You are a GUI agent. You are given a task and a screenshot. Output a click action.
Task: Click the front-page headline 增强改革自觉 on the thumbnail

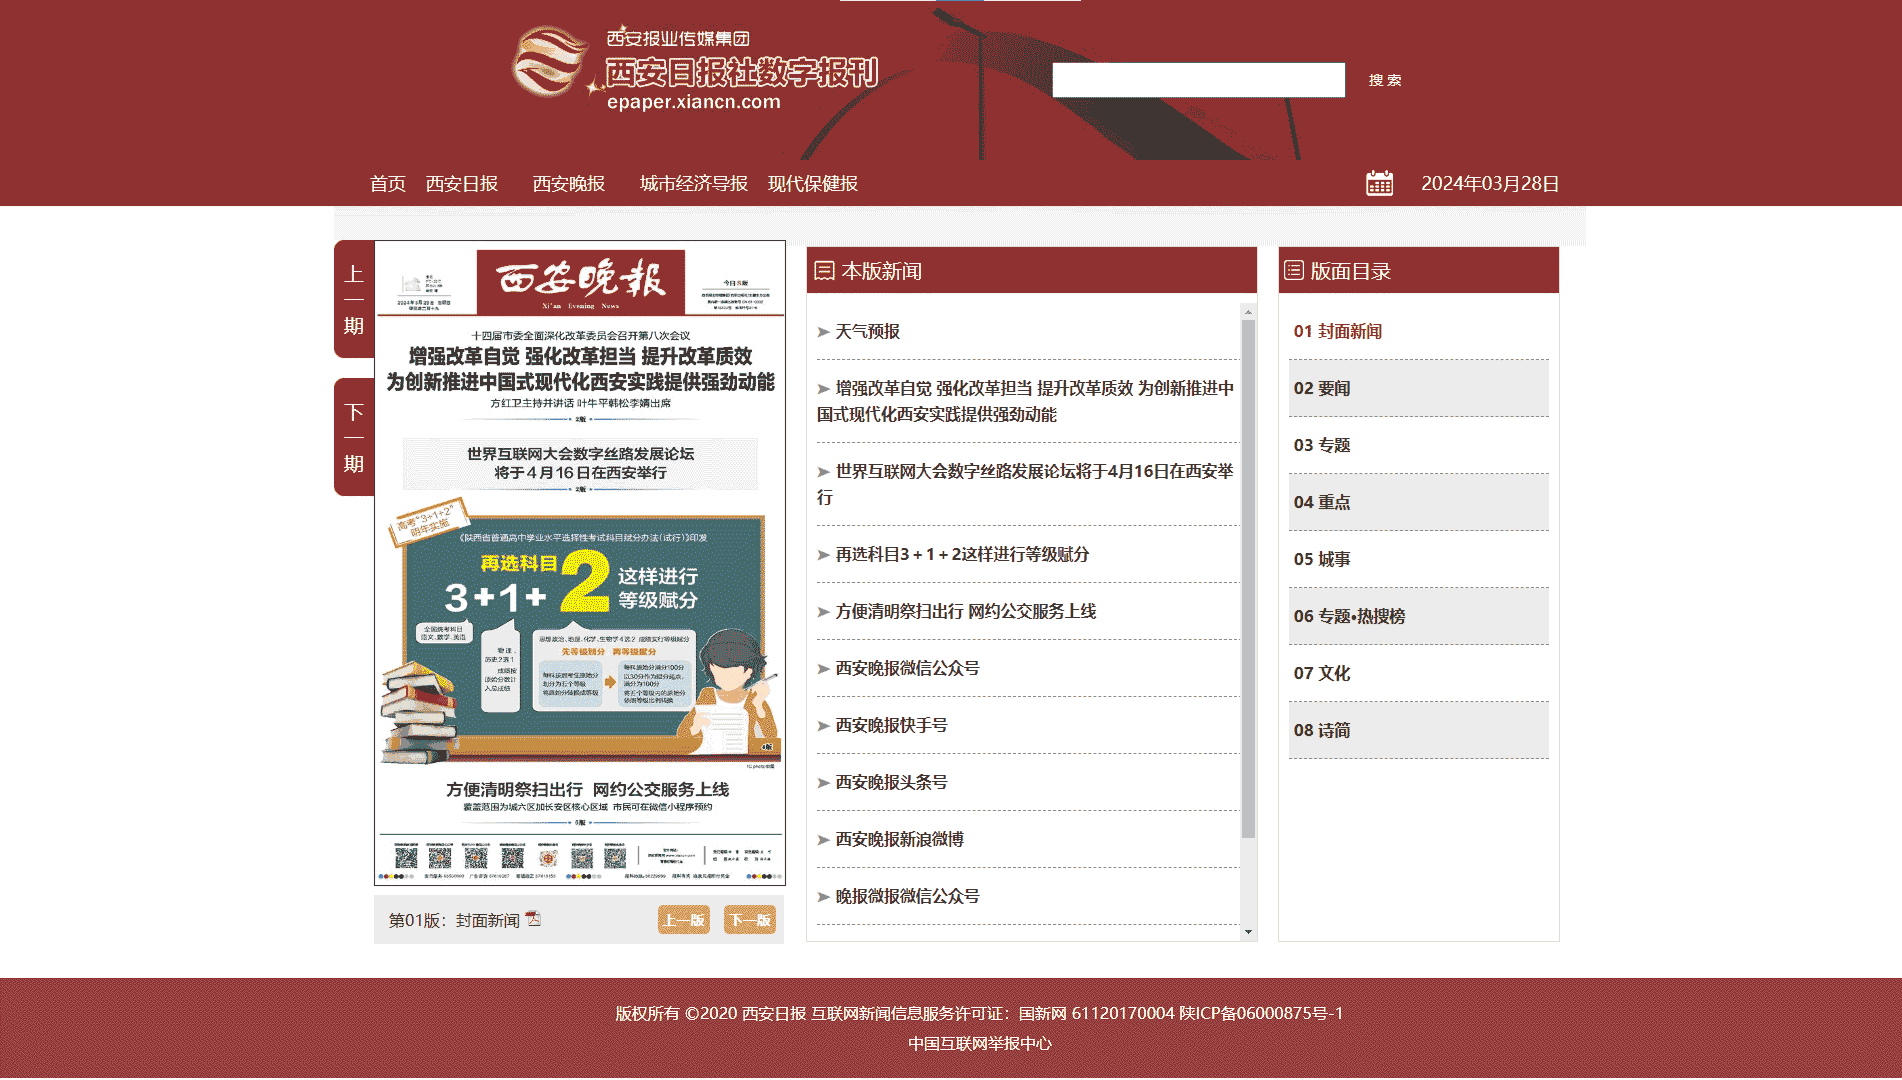click(x=581, y=369)
